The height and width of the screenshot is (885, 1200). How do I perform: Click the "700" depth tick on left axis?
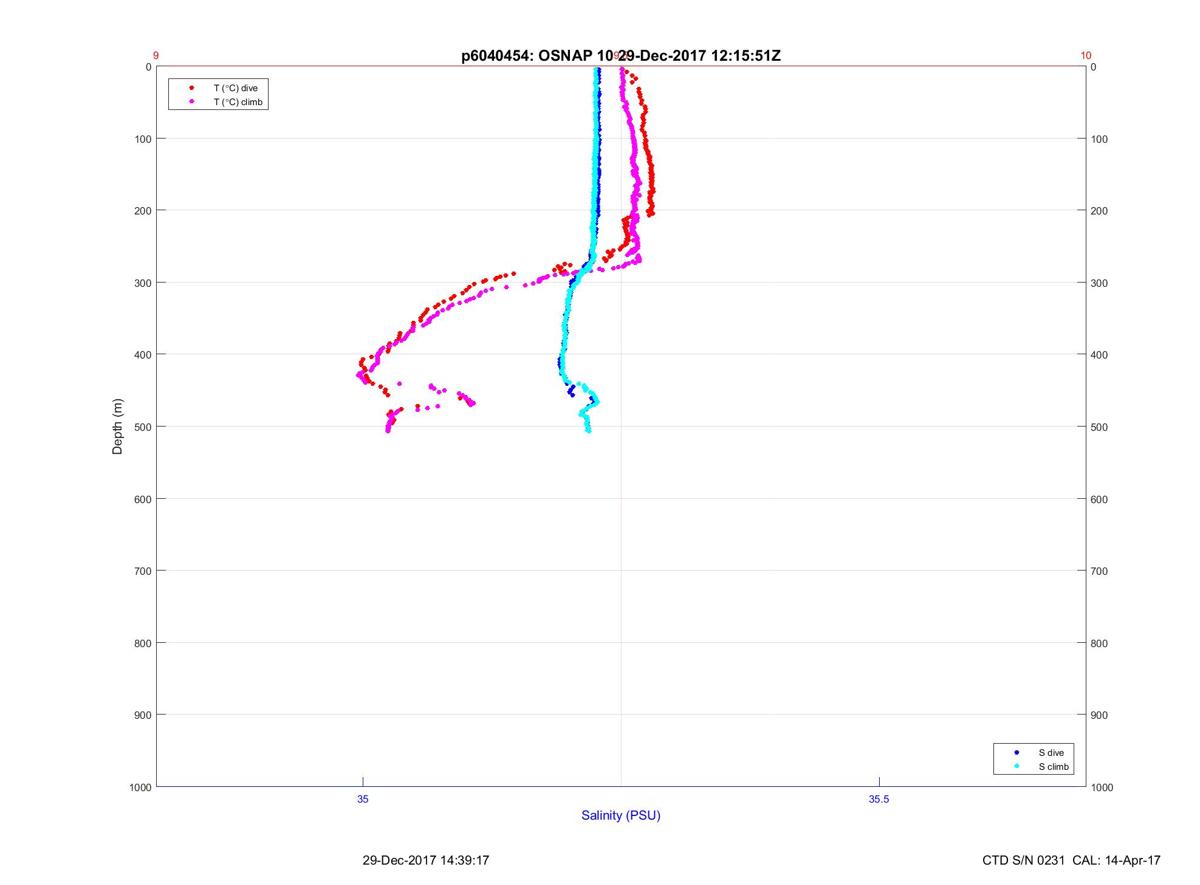click(x=143, y=571)
